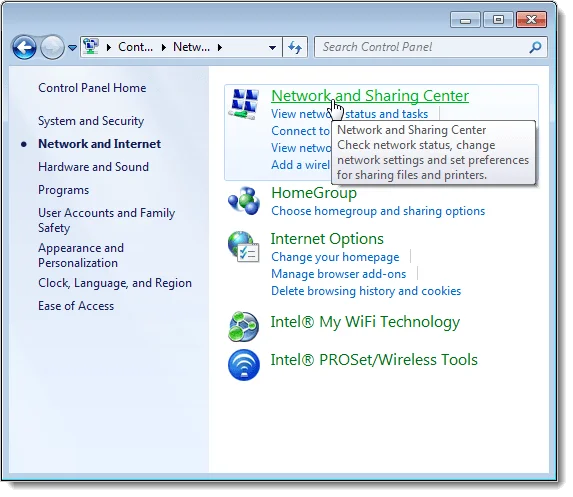
Task: Refresh the Control Panel view
Action: pyautogui.click(x=295, y=47)
